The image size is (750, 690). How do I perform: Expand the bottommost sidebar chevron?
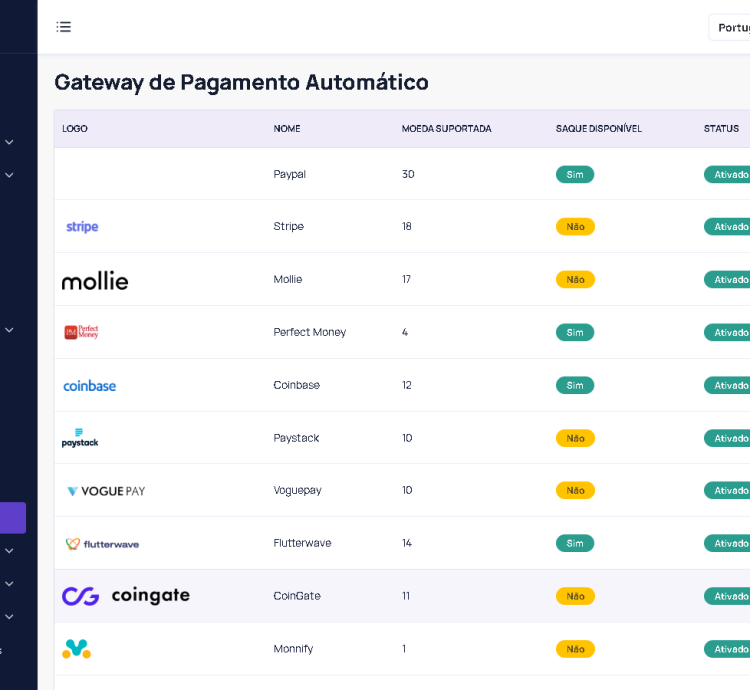pos(9,616)
